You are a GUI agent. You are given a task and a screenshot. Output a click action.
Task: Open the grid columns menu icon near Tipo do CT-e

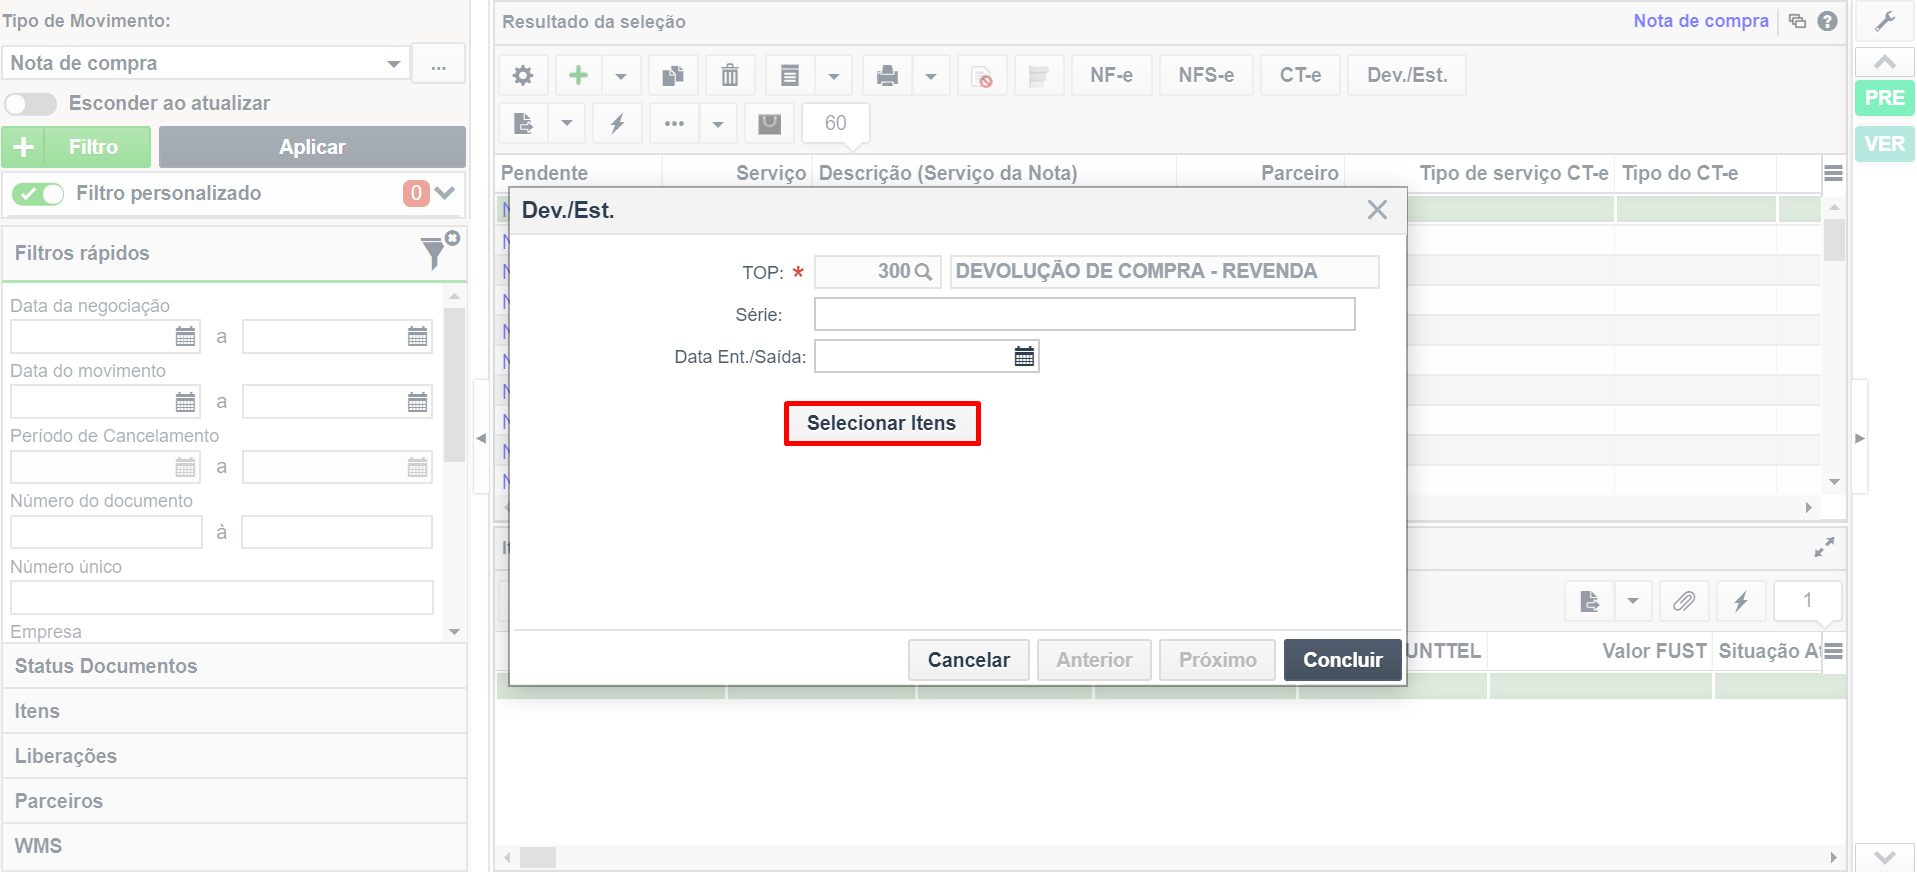click(x=1833, y=173)
